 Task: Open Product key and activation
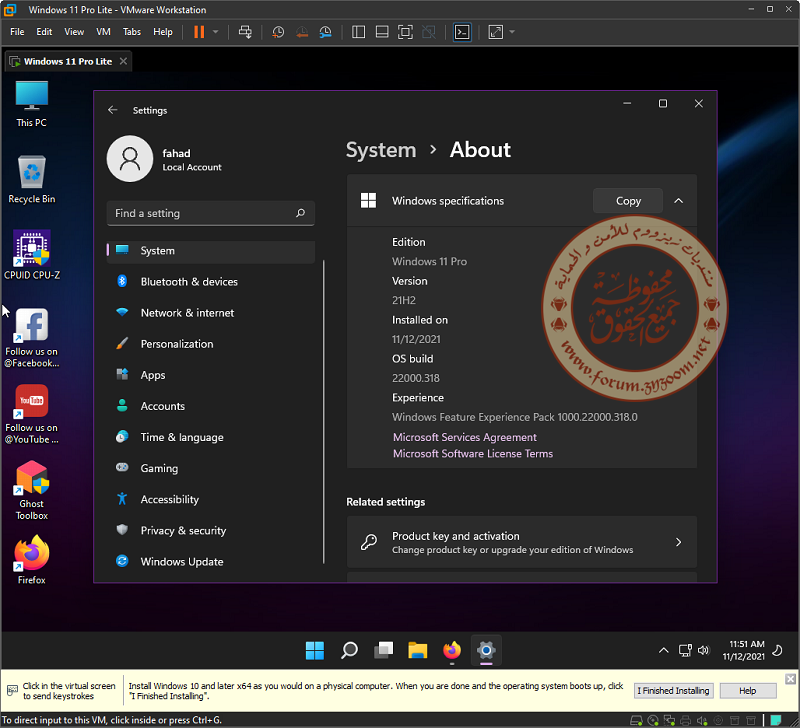(521, 542)
